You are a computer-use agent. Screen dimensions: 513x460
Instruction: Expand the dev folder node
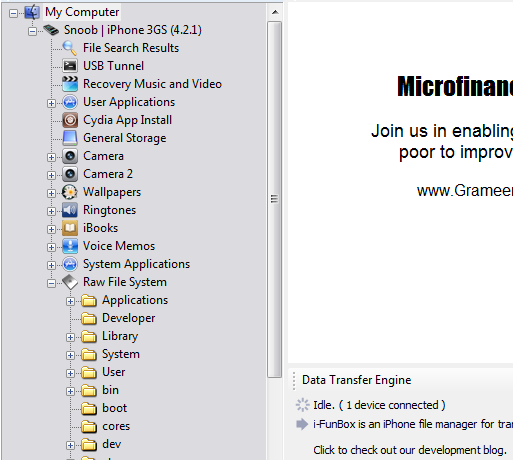[70, 445]
